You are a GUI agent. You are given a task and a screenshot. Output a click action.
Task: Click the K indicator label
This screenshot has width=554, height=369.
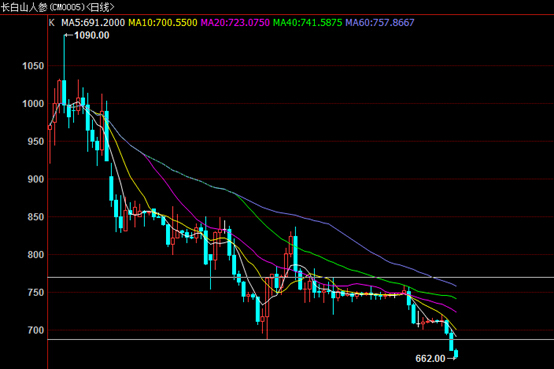(x=52, y=23)
